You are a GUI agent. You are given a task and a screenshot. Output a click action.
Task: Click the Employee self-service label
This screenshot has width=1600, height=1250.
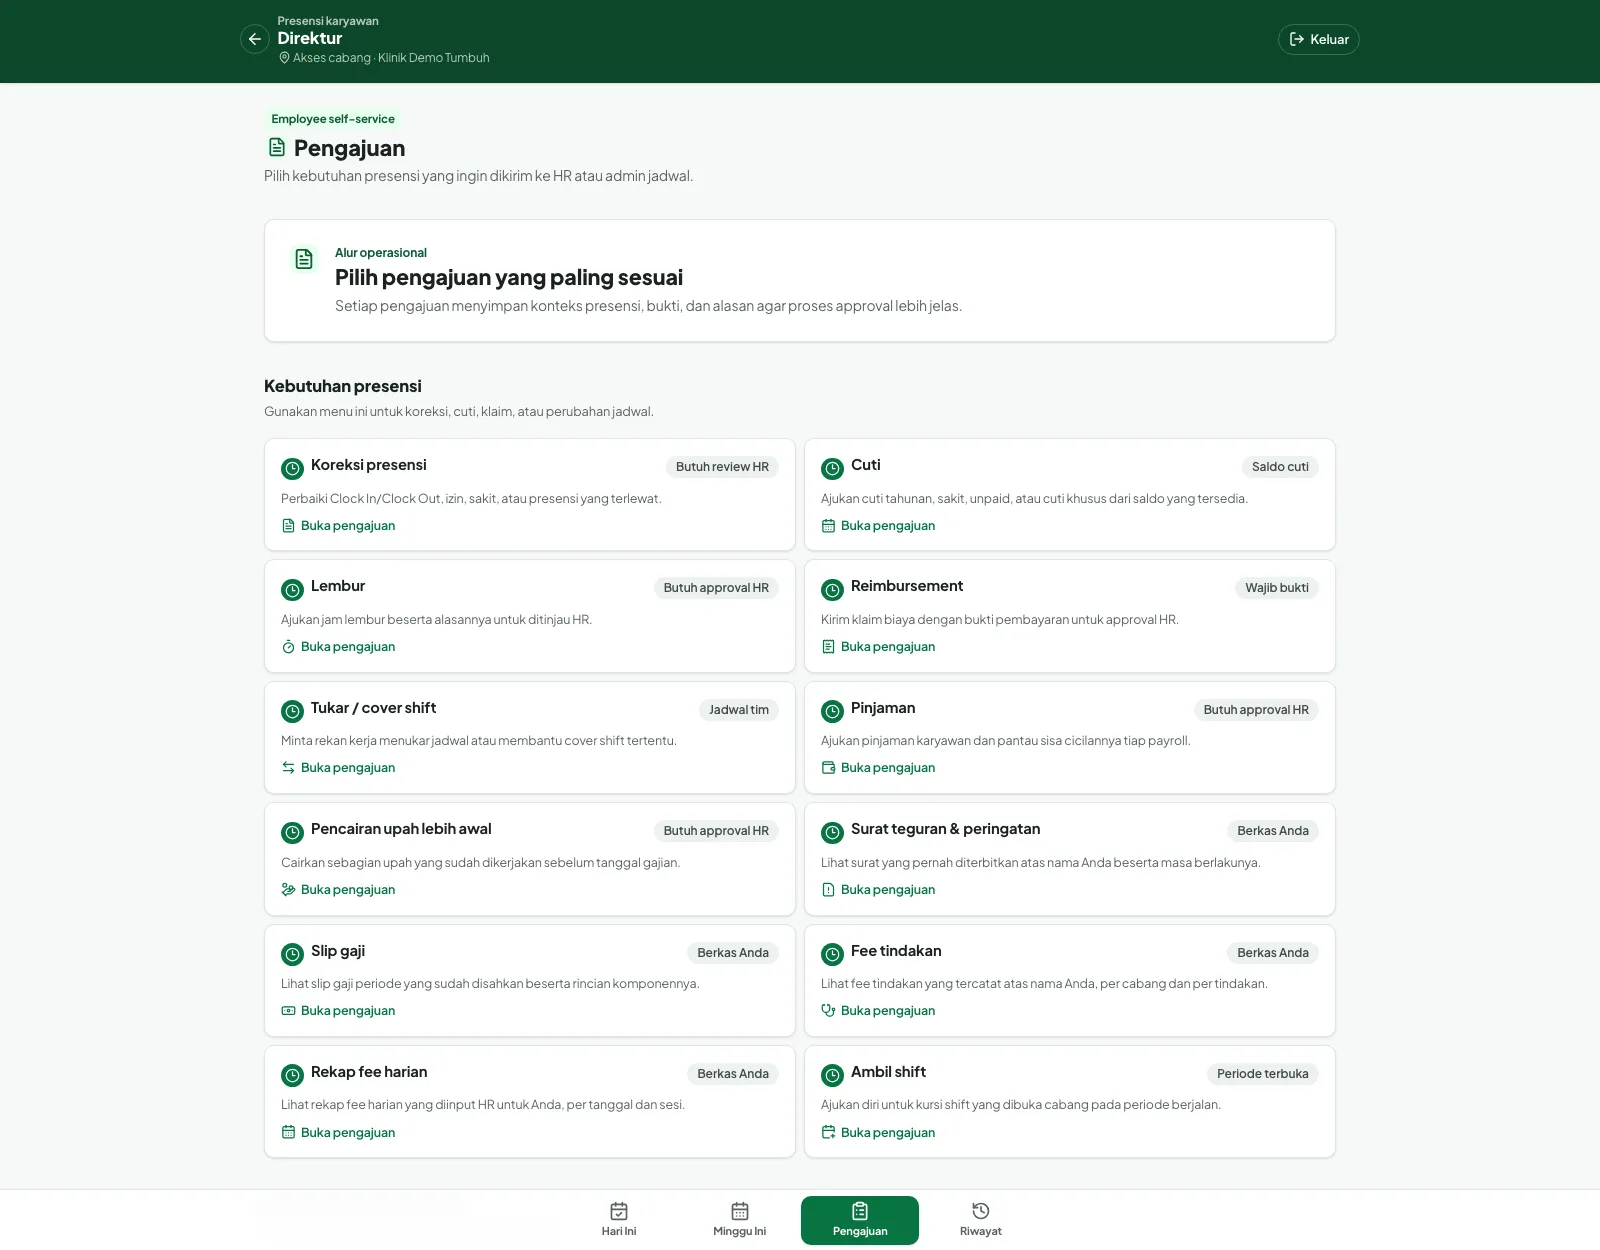(x=333, y=119)
